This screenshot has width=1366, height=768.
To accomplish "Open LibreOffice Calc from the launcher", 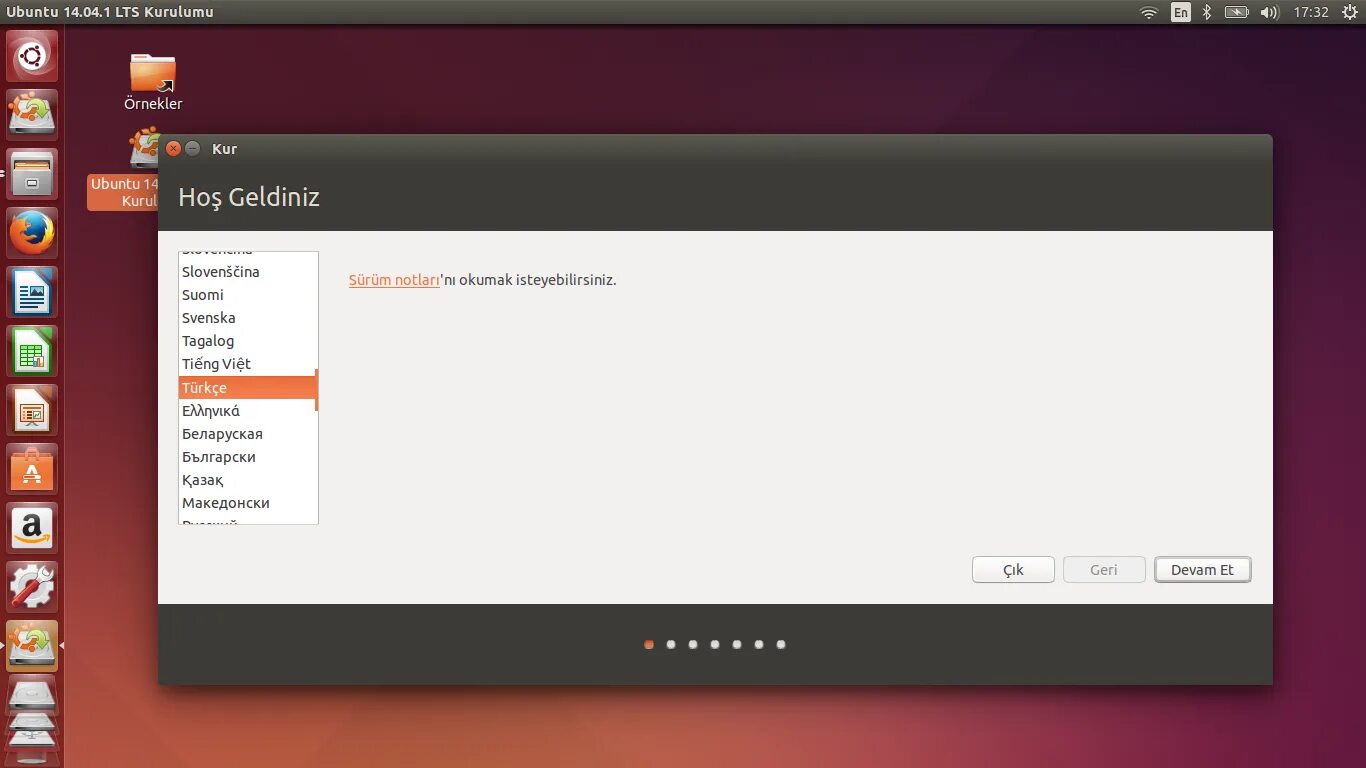I will coord(32,351).
